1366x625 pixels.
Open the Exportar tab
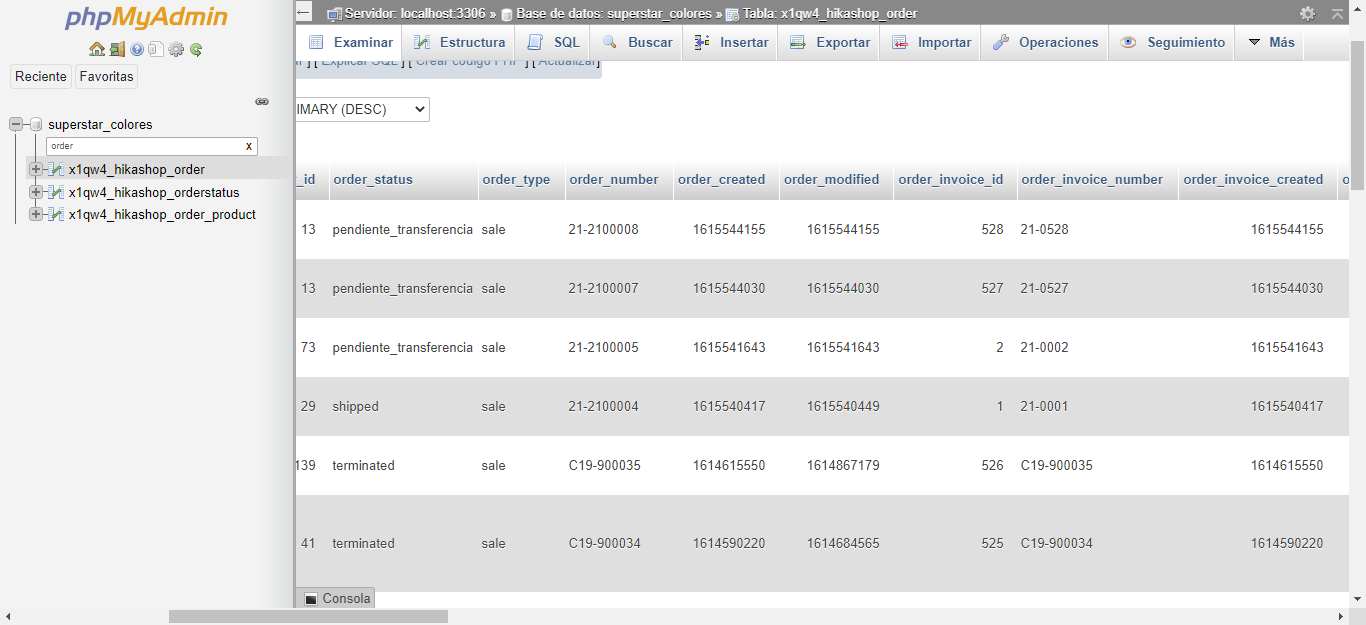coord(829,42)
